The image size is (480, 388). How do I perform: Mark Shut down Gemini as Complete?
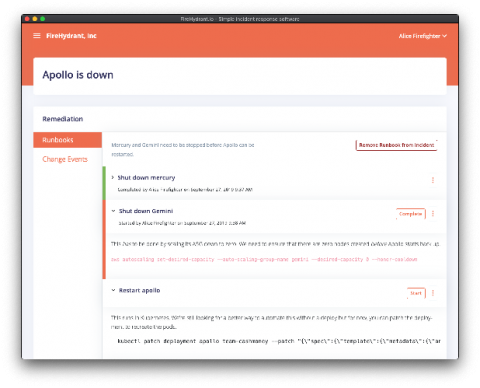pos(411,214)
